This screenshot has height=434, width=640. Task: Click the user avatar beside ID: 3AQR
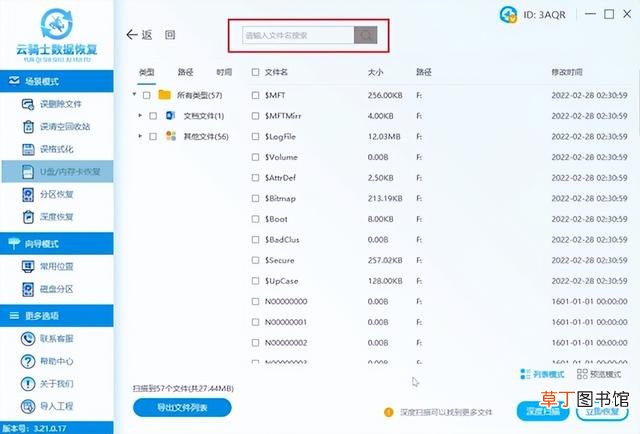(509, 15)
